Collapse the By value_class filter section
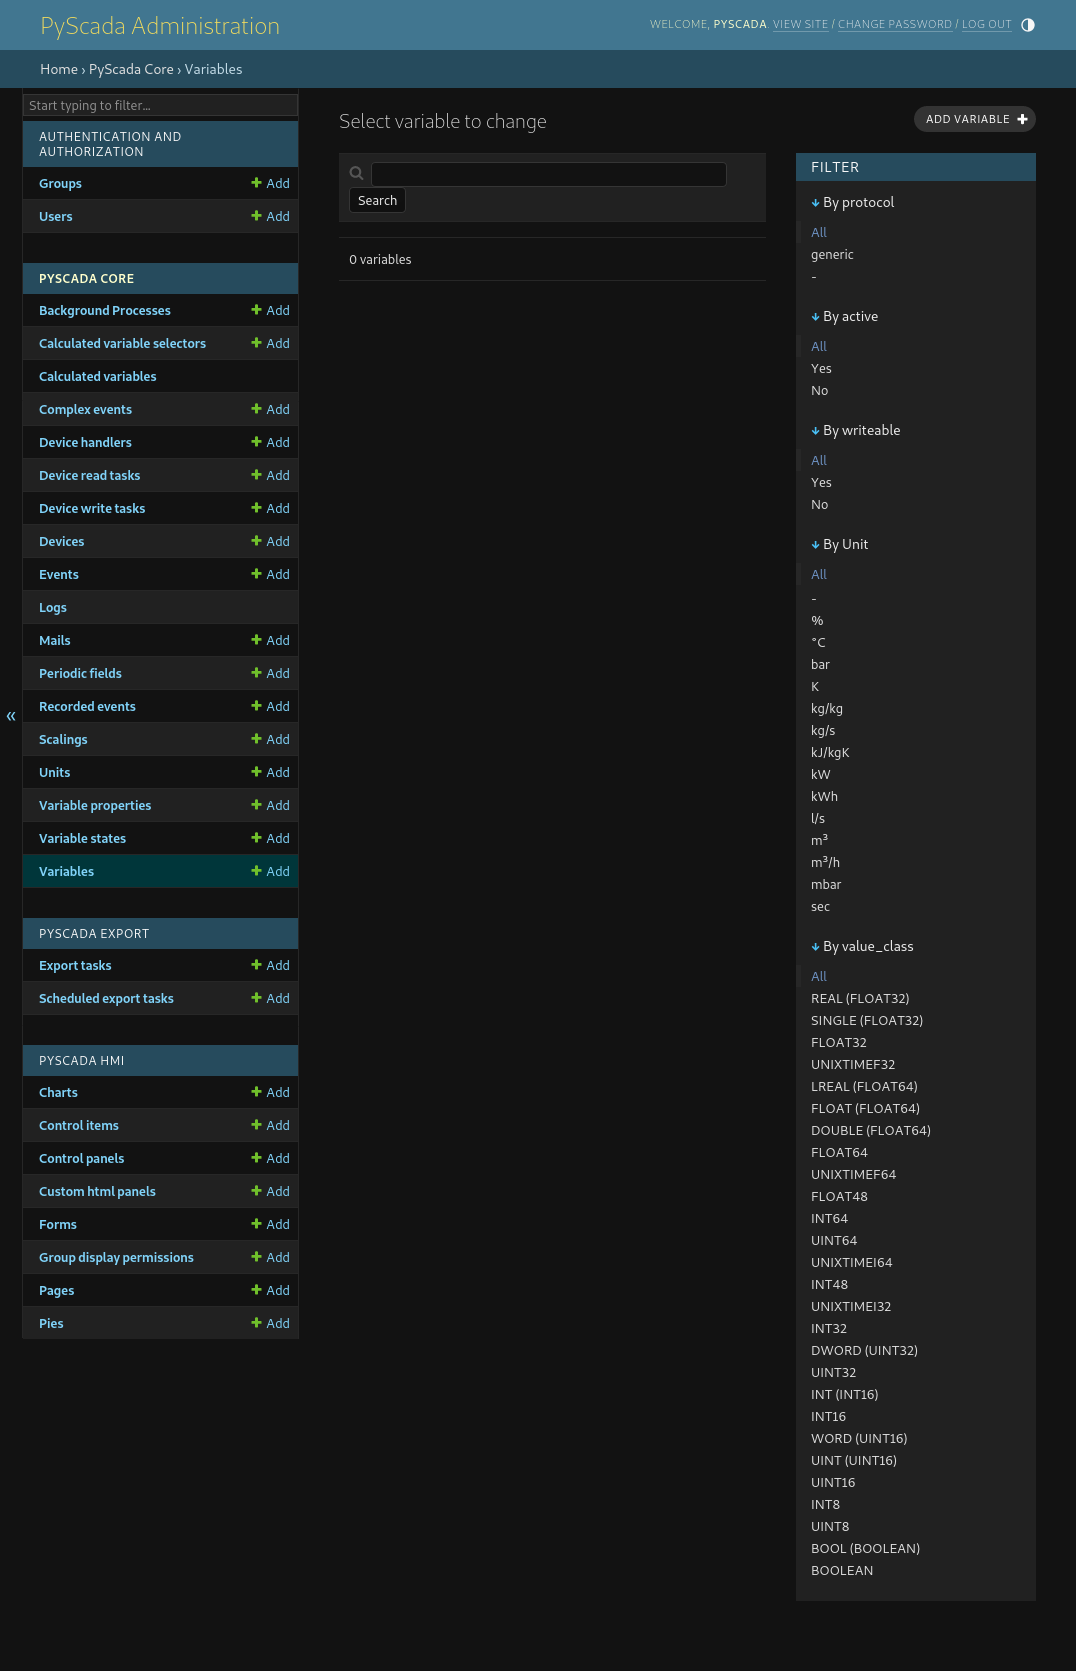 point(862,946)
